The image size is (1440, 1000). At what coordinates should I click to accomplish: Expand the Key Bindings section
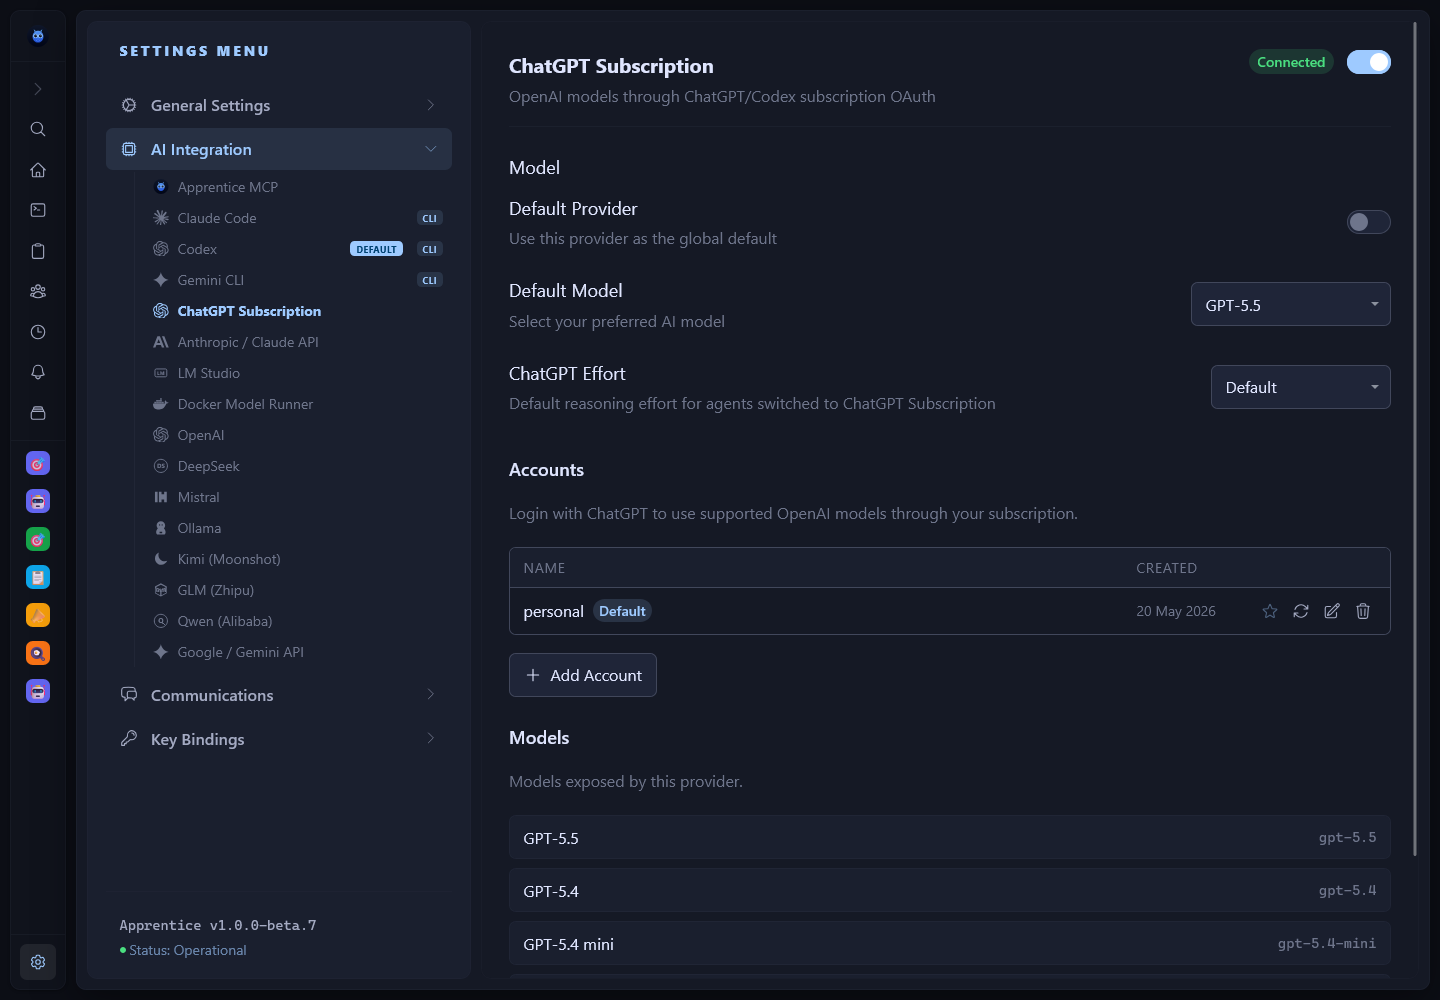(x=279, y=739)
